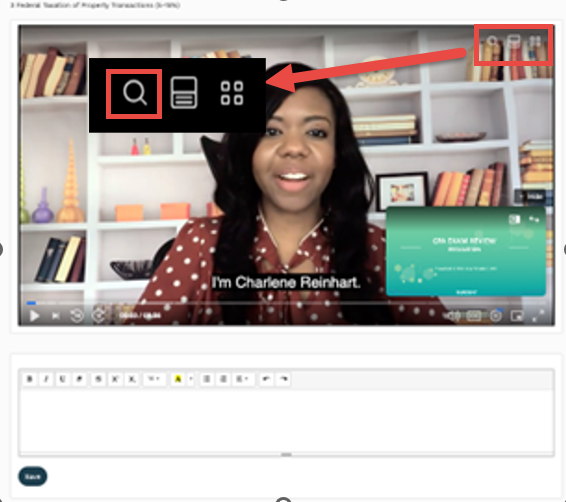
Task: Insert a numbered list
Action: coord(223,379)
